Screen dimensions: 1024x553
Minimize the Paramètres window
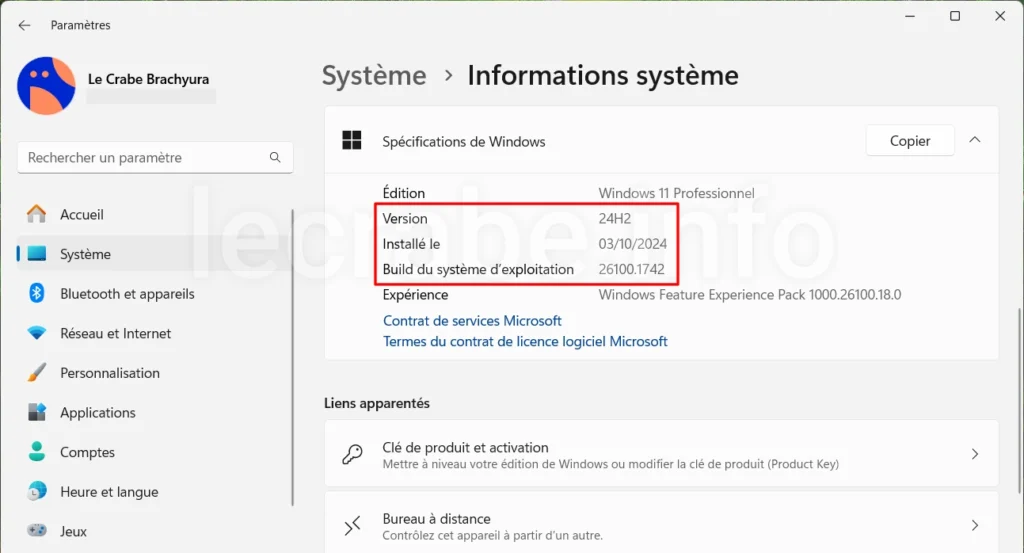tap(910, 16)
